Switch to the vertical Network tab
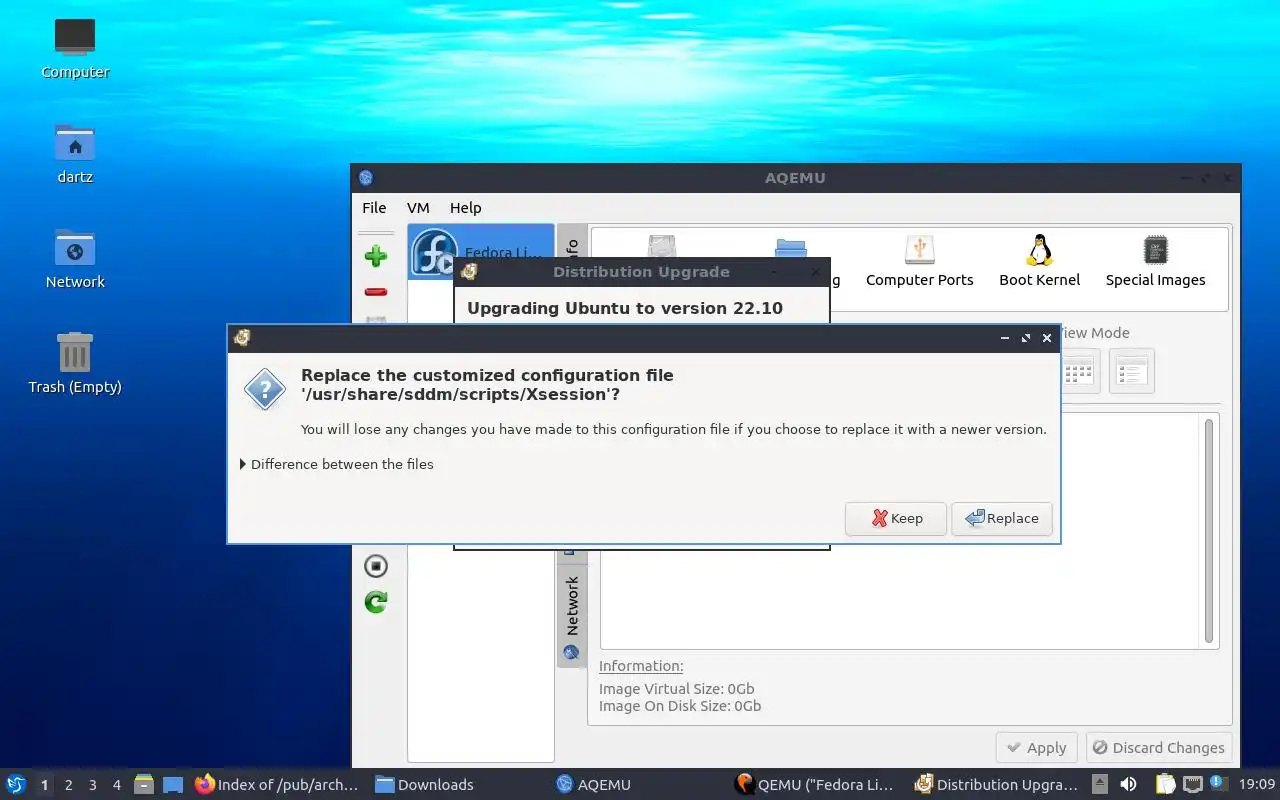This screenshot has height=800, width=1280. 572,616
